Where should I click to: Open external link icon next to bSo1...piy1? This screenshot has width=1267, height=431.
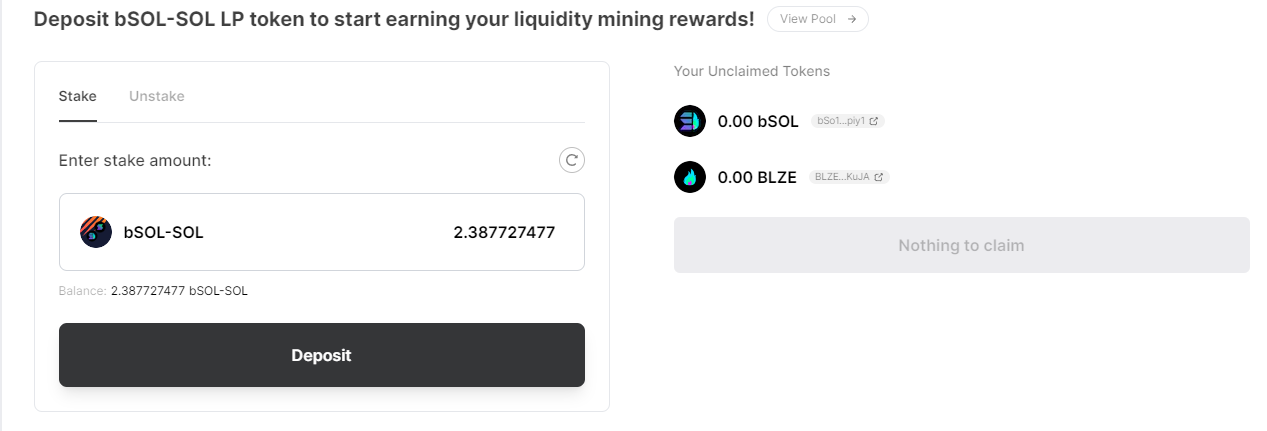tap(874, 121)
